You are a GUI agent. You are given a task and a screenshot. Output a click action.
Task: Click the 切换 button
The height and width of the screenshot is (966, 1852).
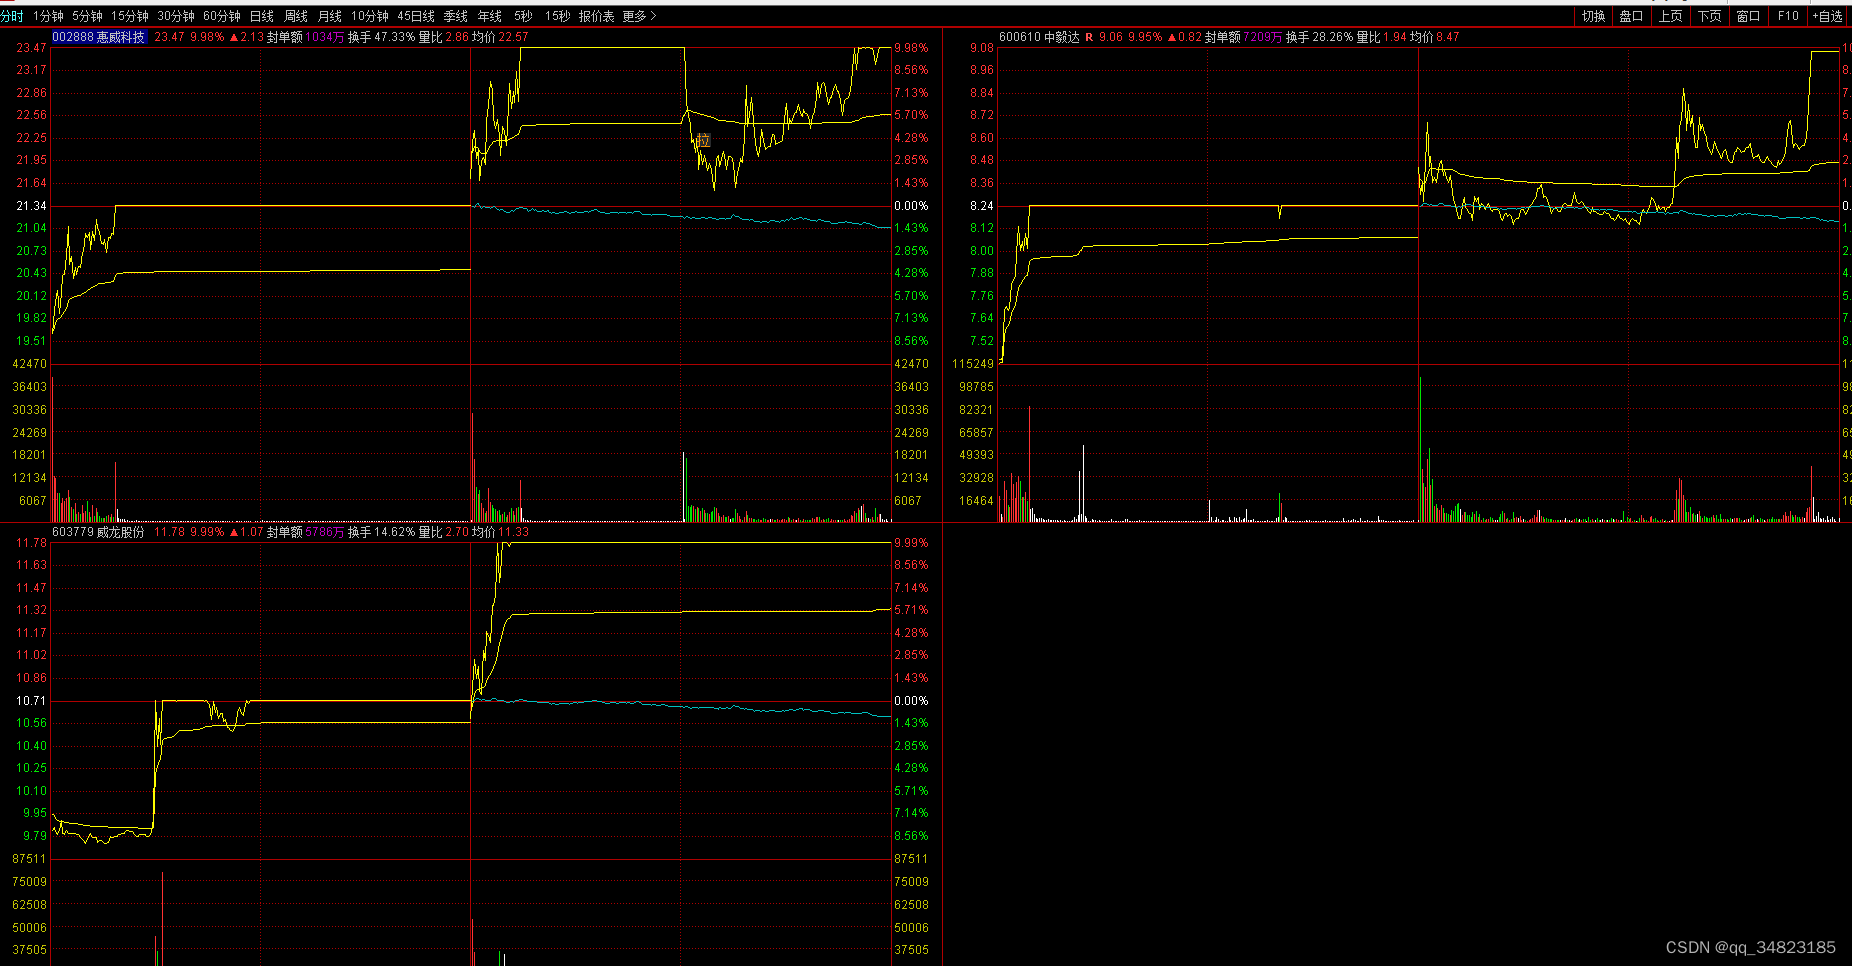[x=1594, y=16]
